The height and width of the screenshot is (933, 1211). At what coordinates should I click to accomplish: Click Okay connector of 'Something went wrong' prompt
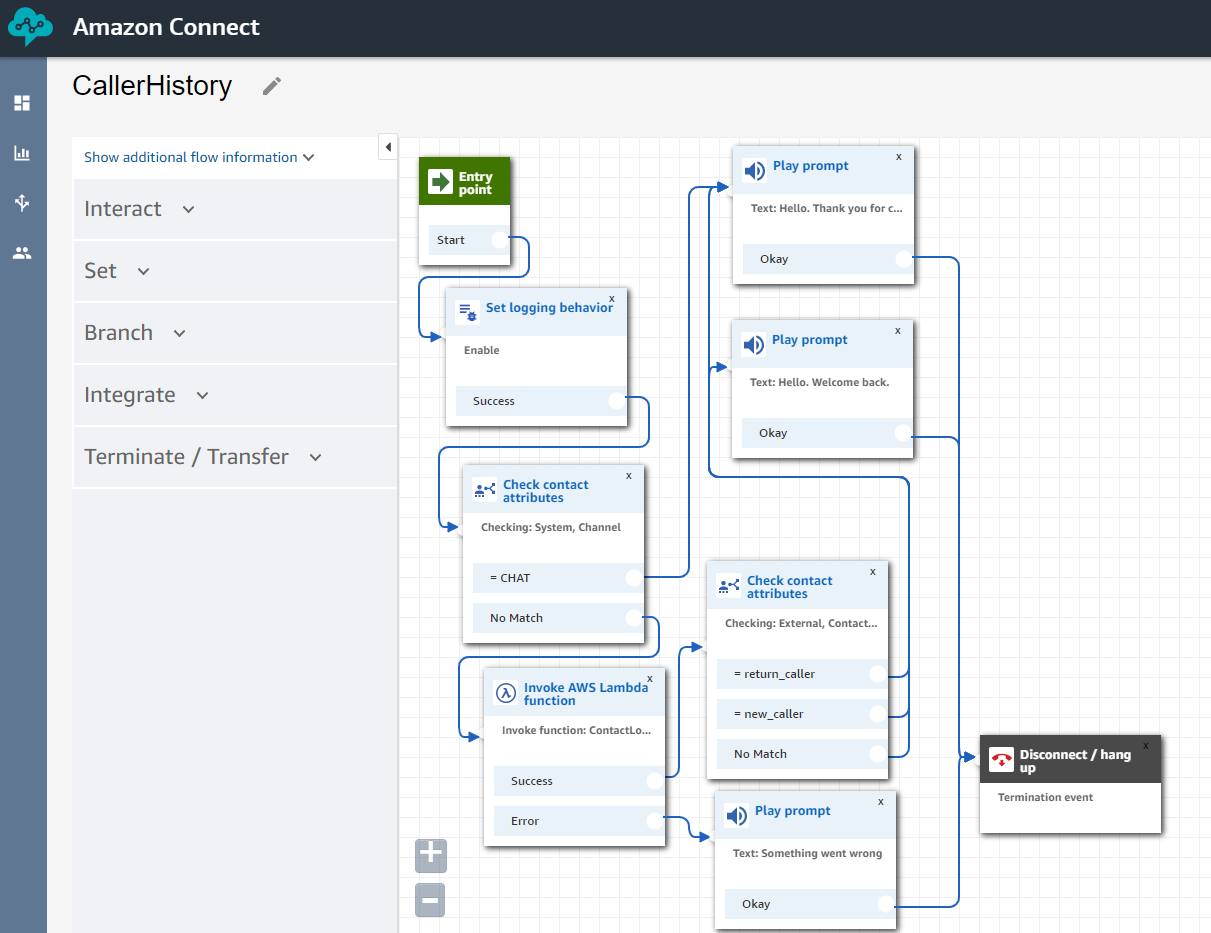click(886, 904)
